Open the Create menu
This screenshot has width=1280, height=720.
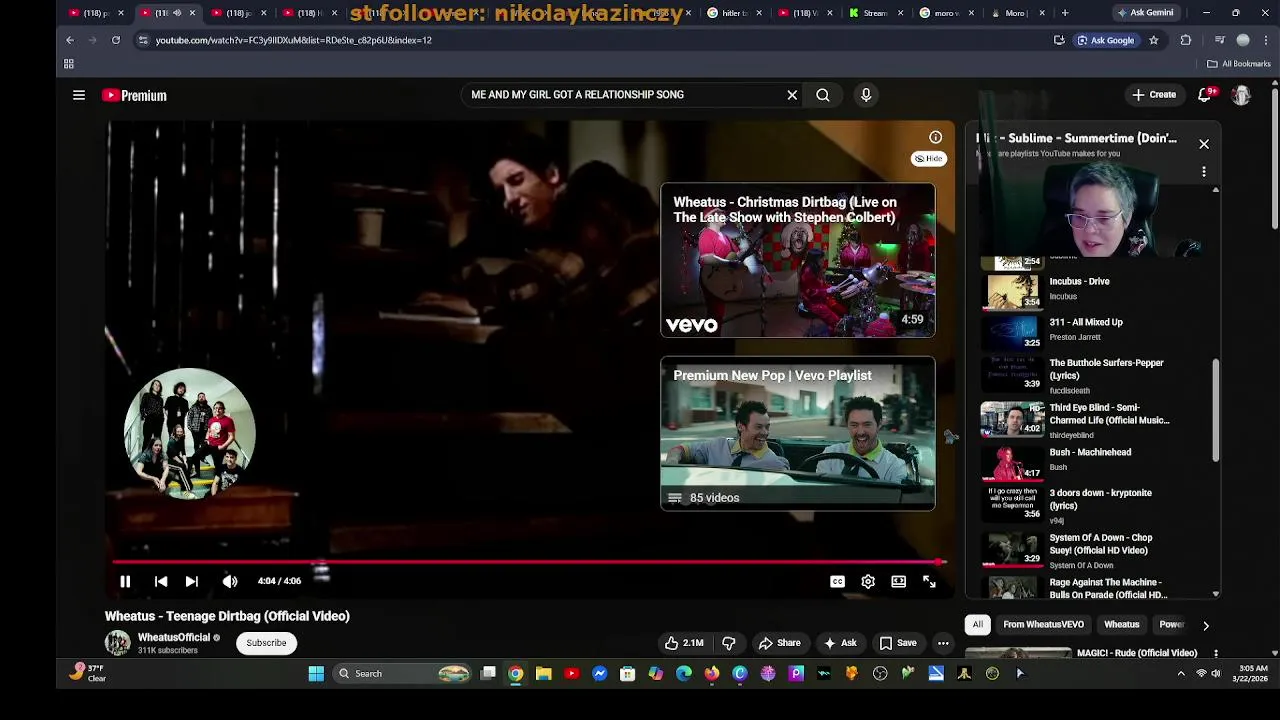[1154, 95]
